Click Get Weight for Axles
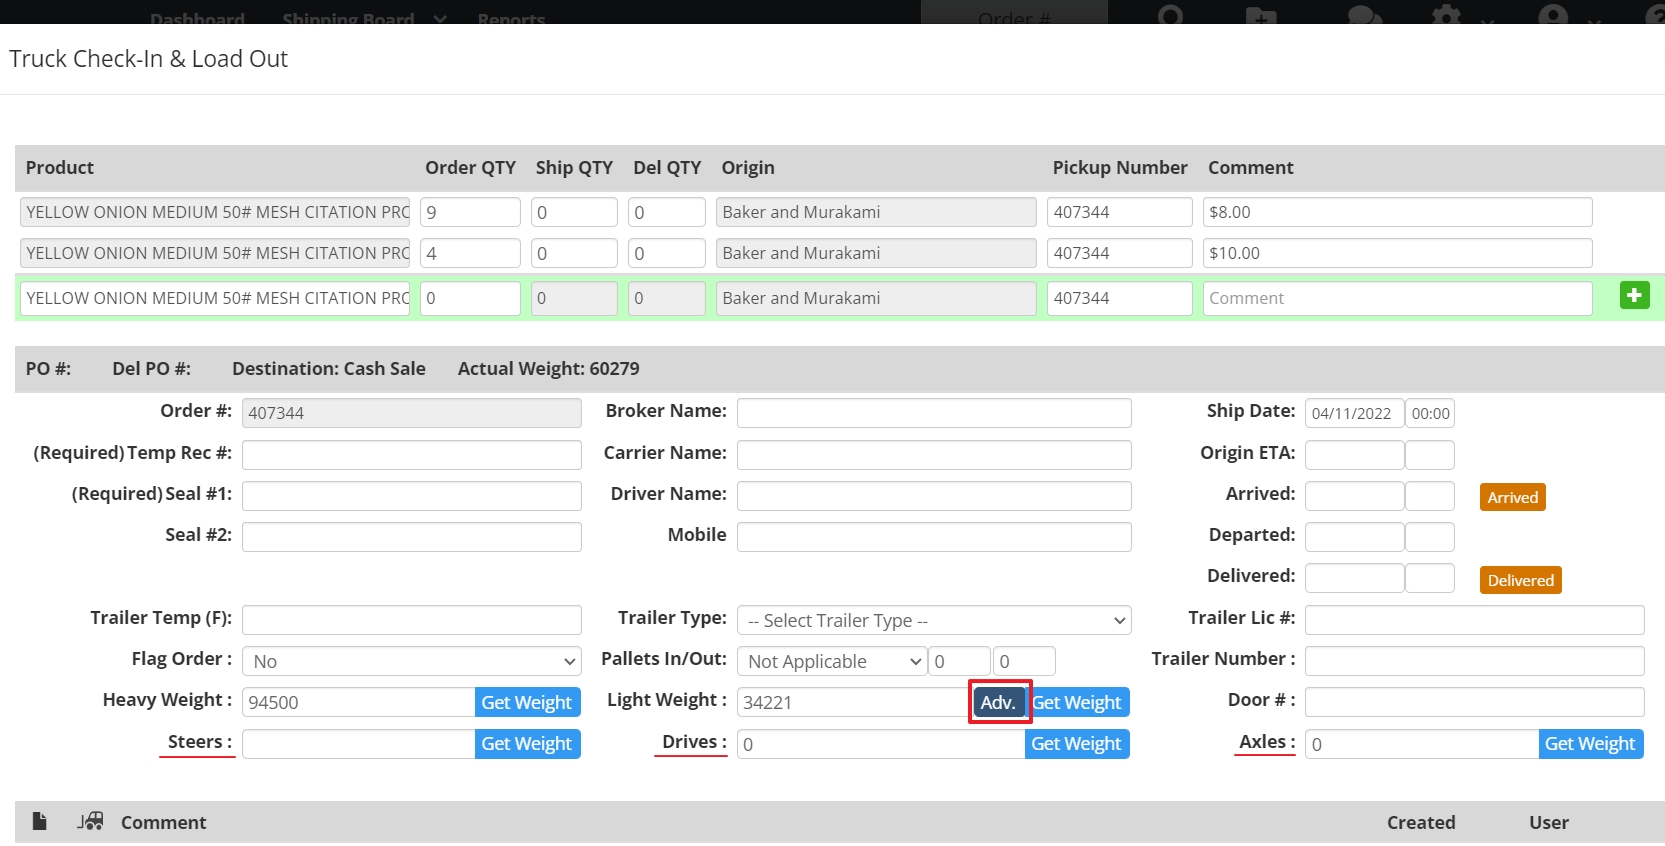Screen dimensions: 1665x846 click(1589, 744)
